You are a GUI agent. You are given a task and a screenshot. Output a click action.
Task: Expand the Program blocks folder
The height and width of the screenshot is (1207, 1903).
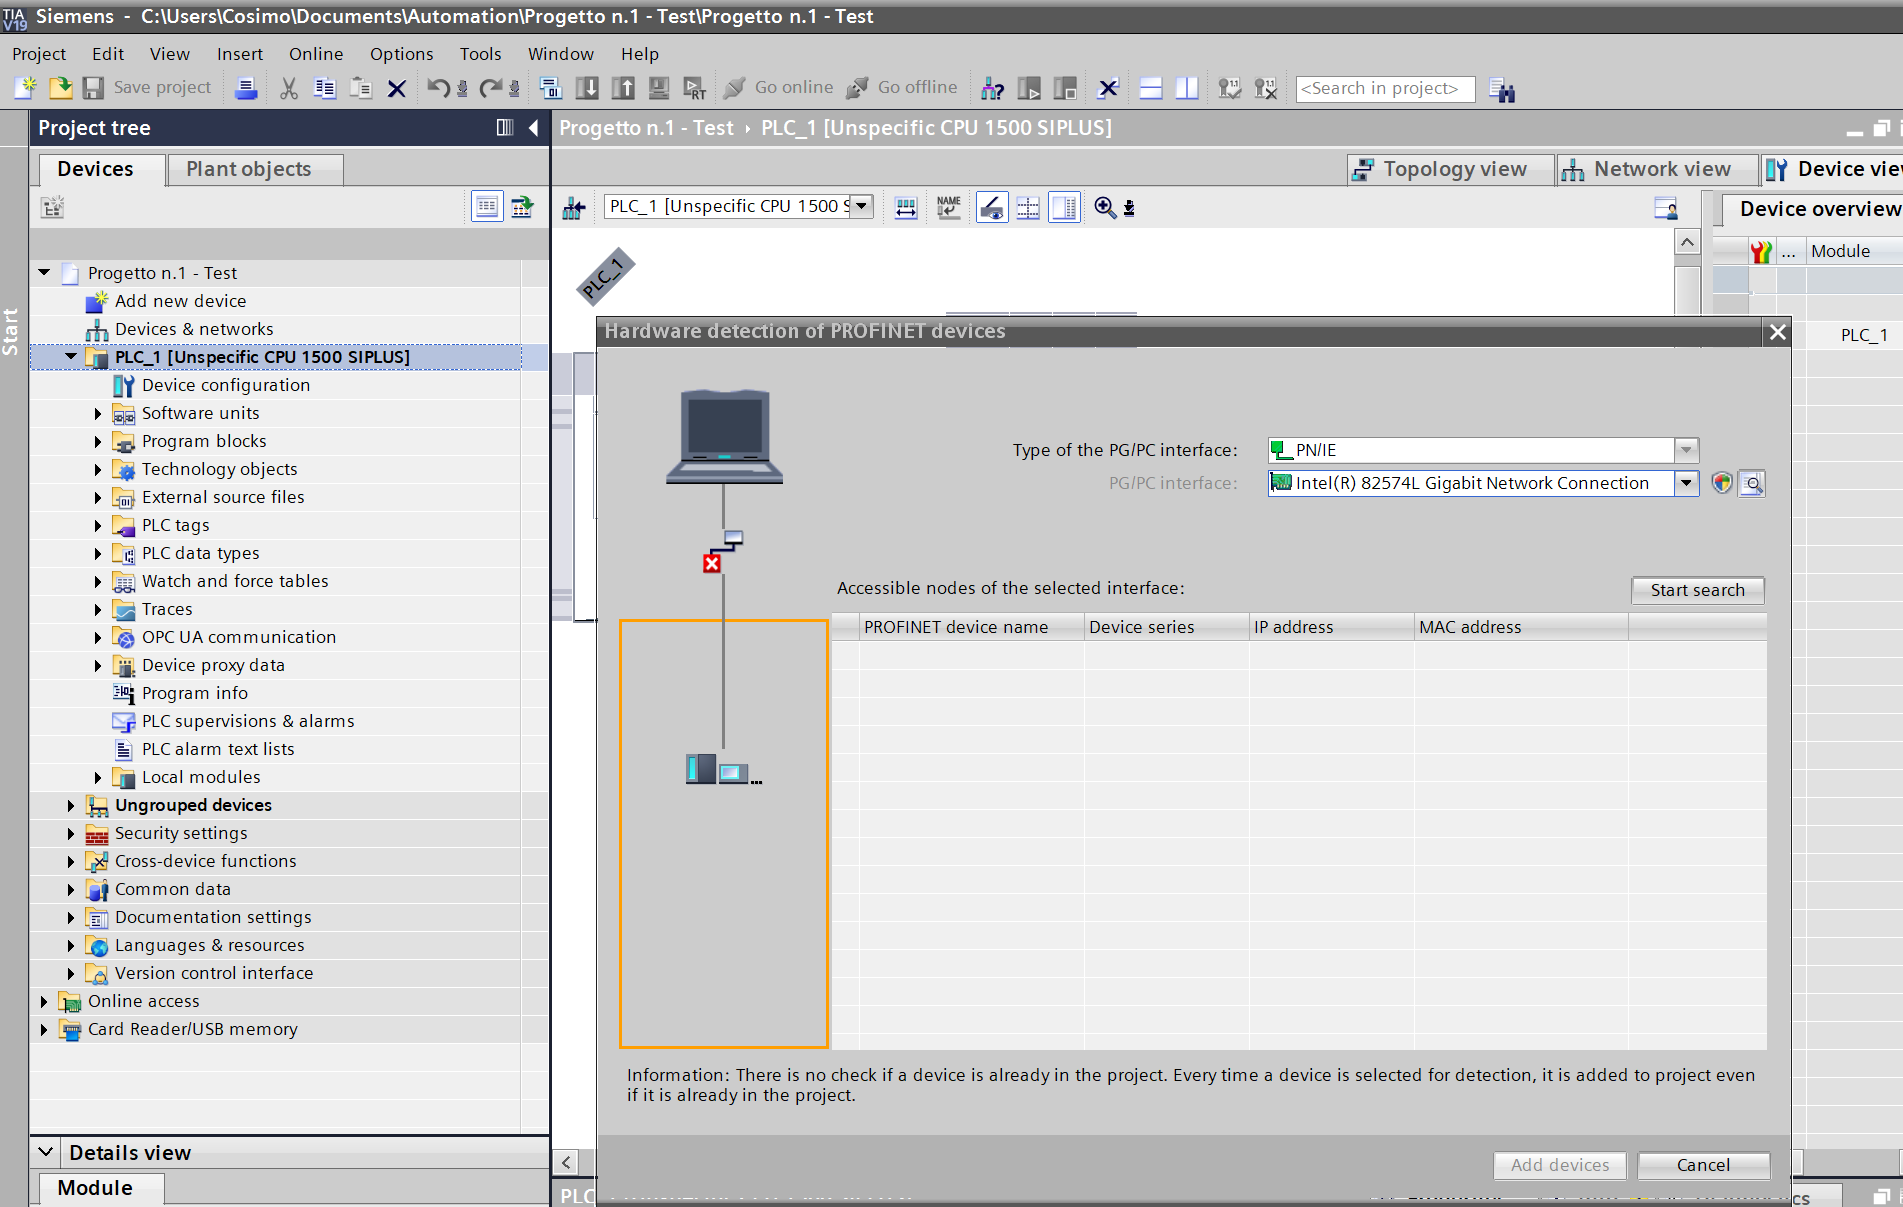(x=98, y=441)
